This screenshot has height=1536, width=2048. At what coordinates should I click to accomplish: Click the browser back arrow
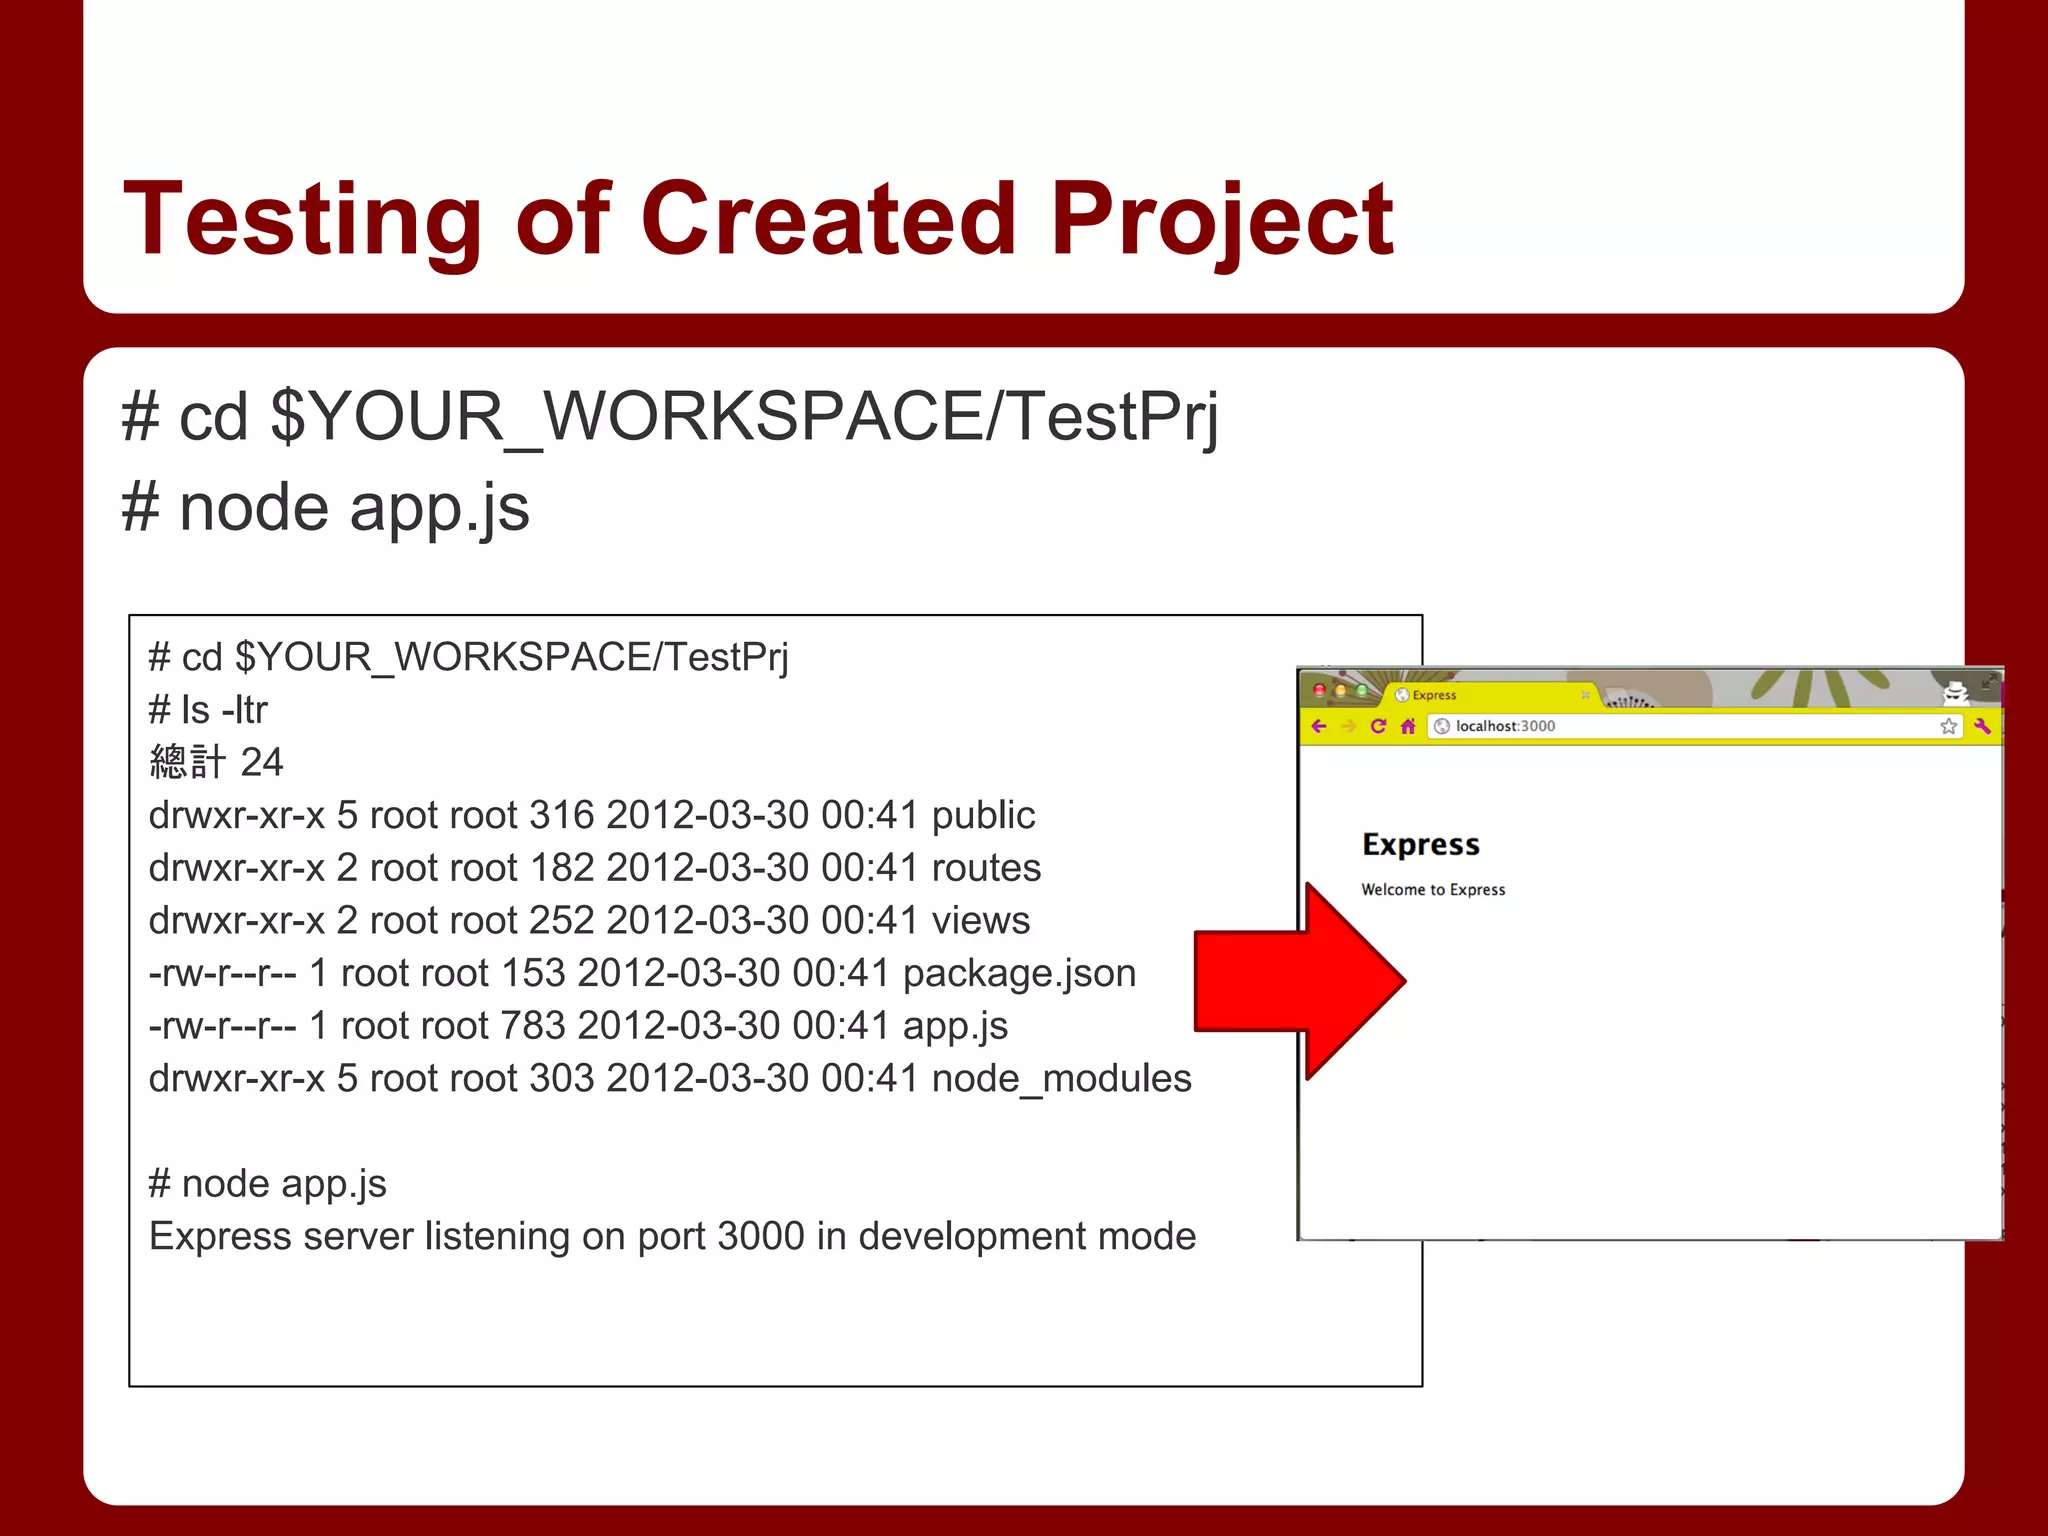click(x=1319, y=726)
